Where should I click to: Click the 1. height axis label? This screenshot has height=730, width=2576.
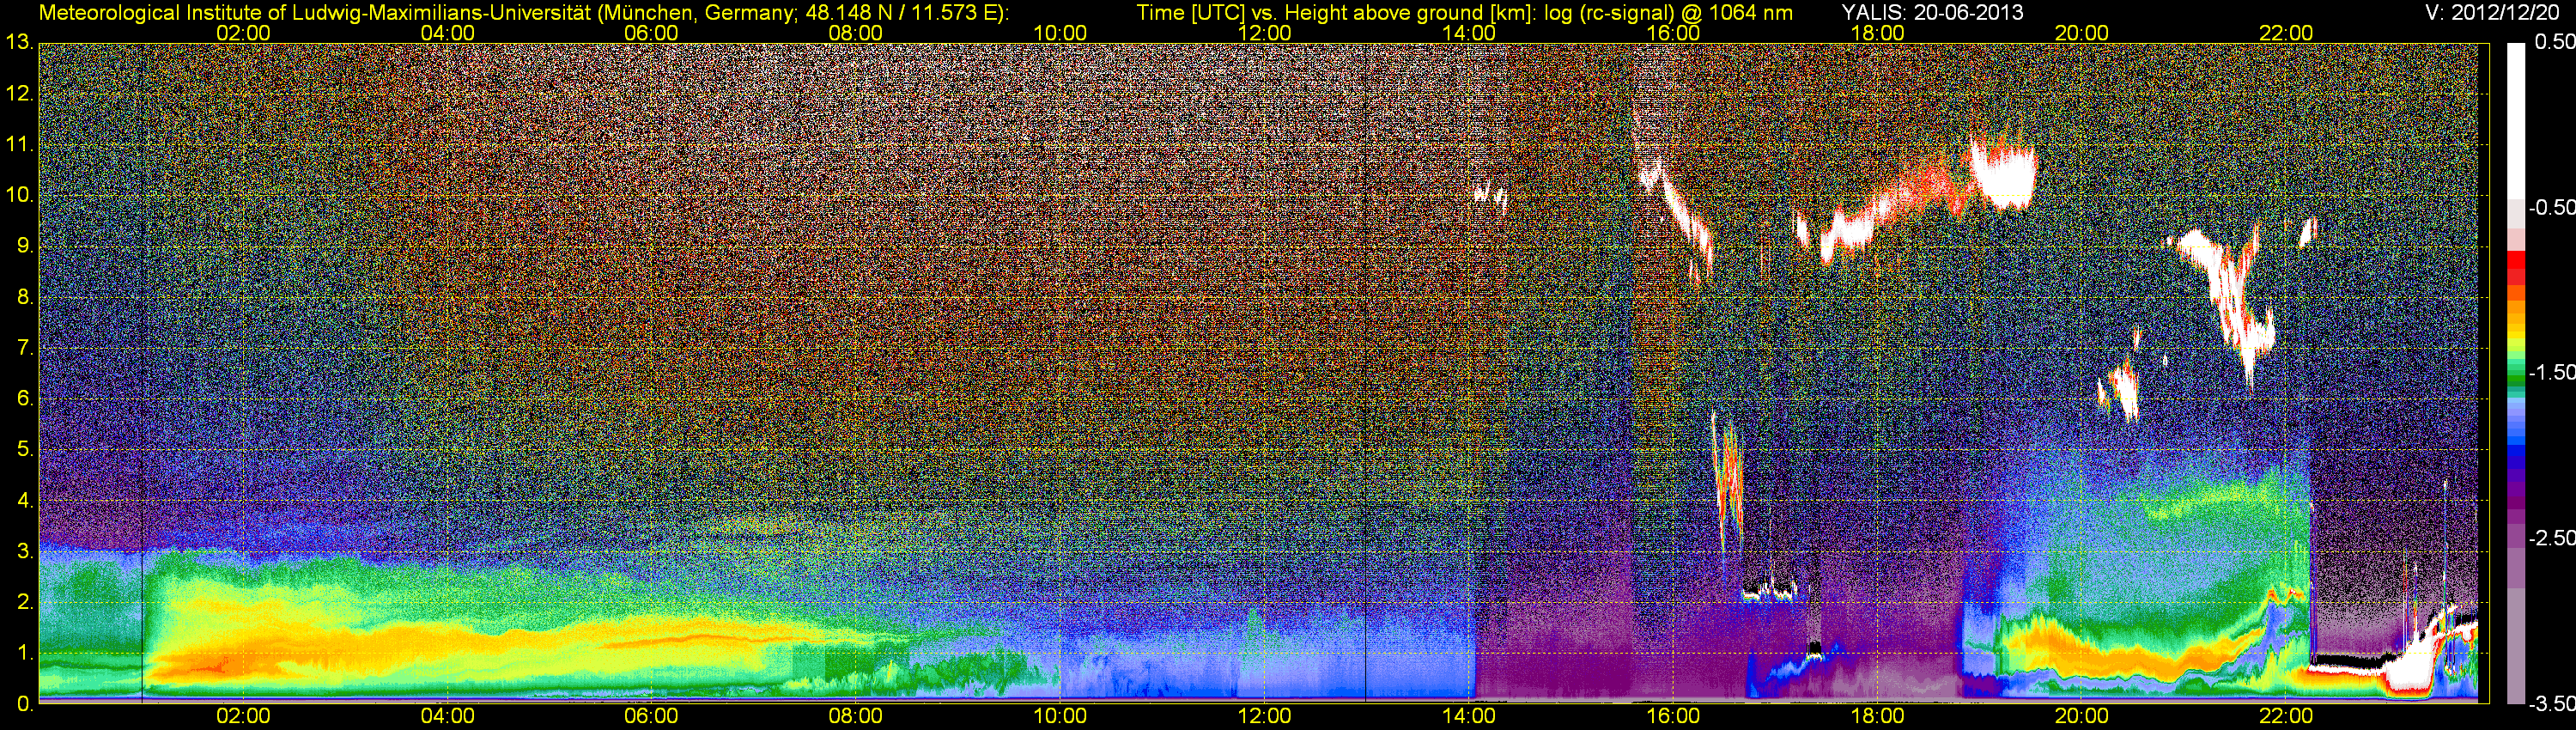tap(26, 653)
